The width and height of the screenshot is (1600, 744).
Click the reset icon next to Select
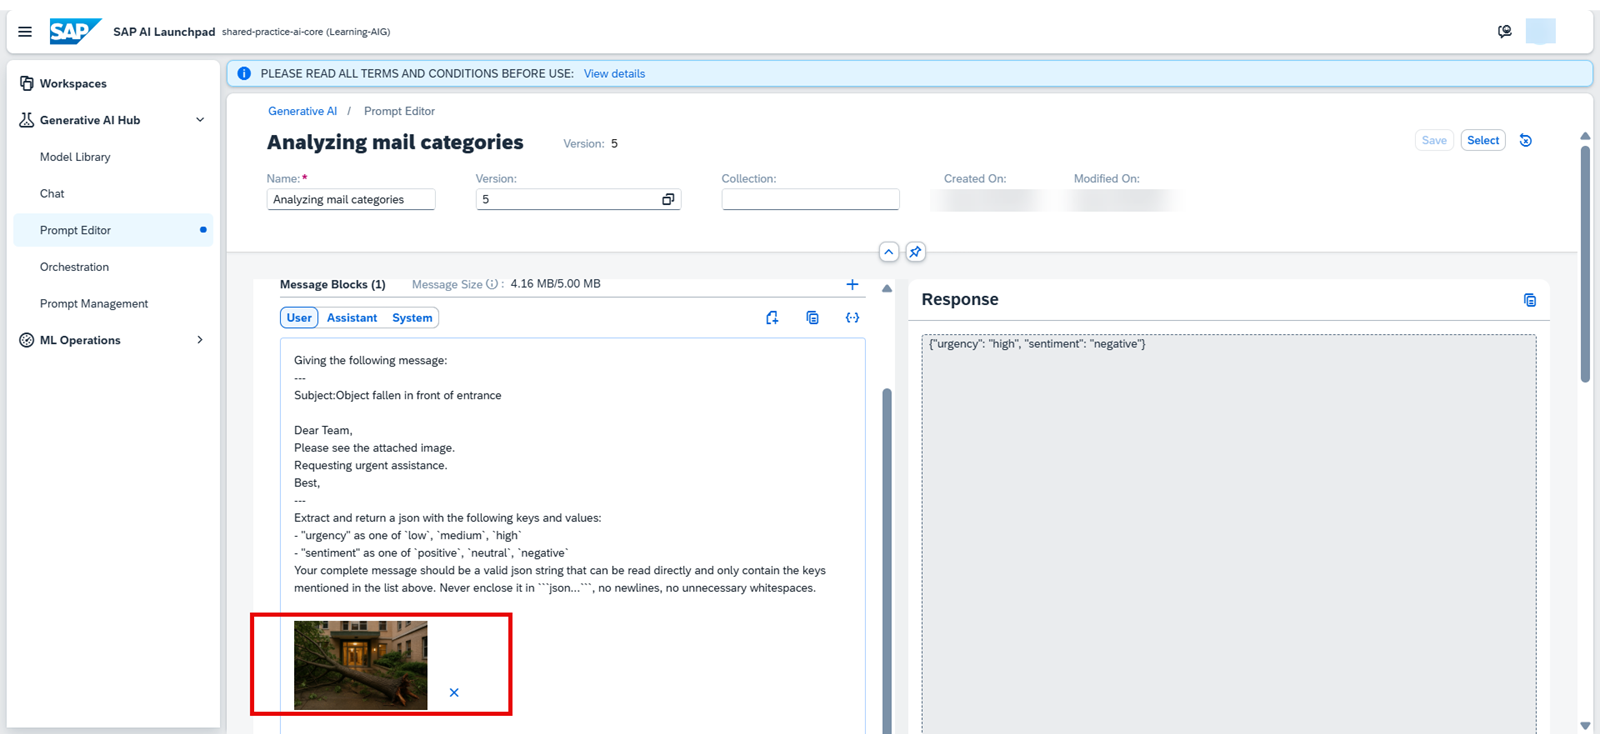tap(1526, 141)
